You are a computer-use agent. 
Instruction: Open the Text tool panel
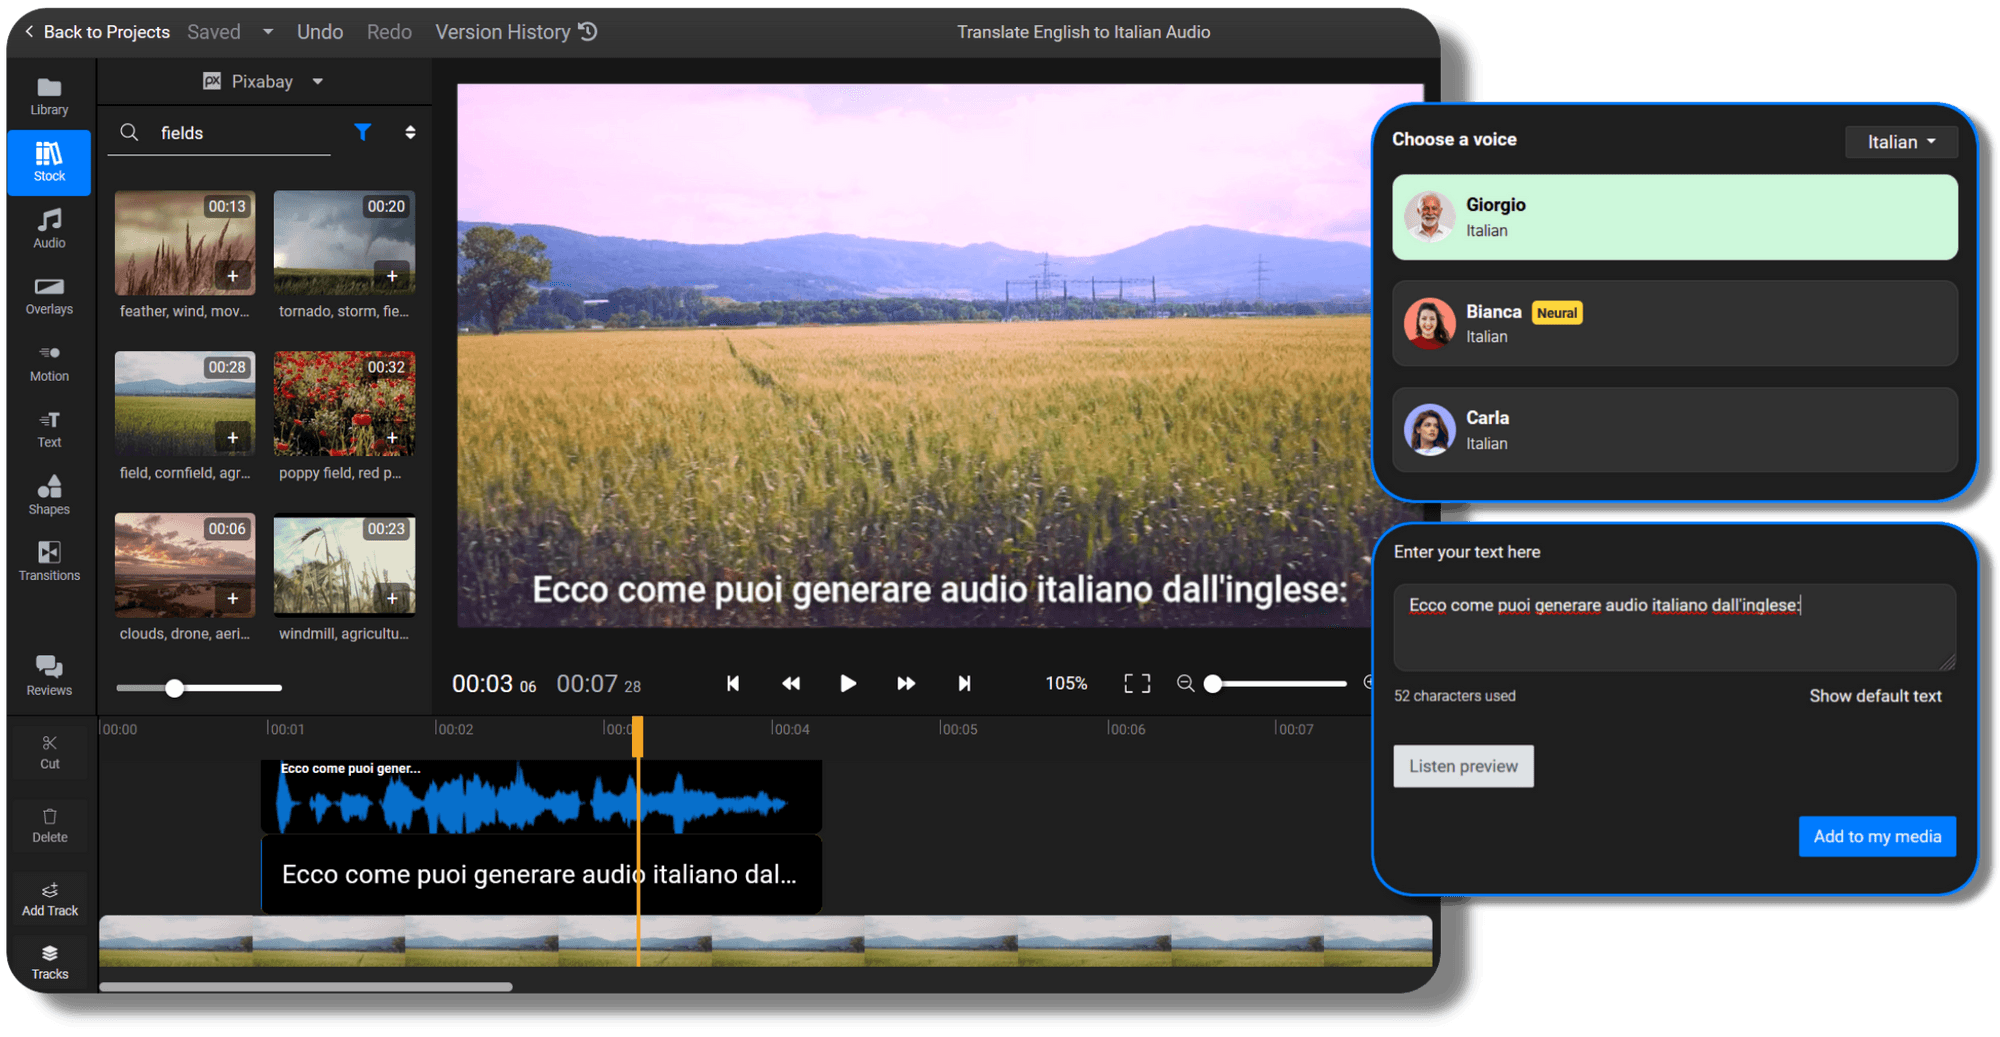pyautogui.click(x=48, y=428)
